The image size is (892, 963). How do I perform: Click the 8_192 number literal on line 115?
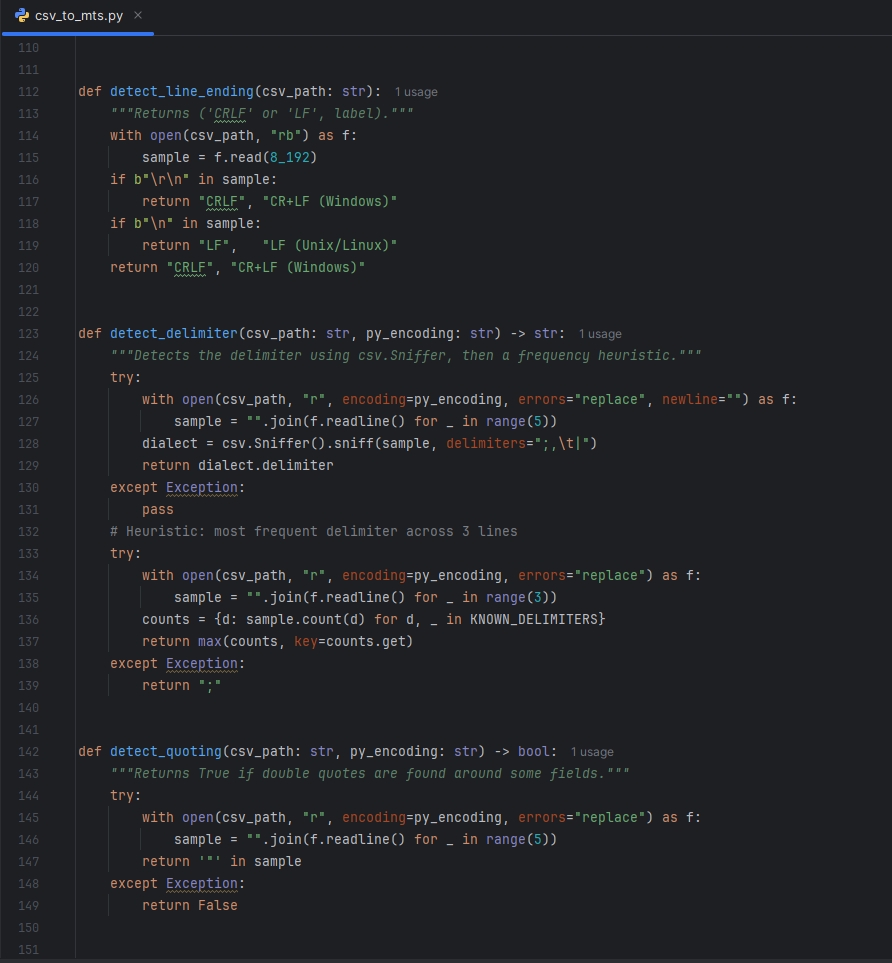(289, 157)
